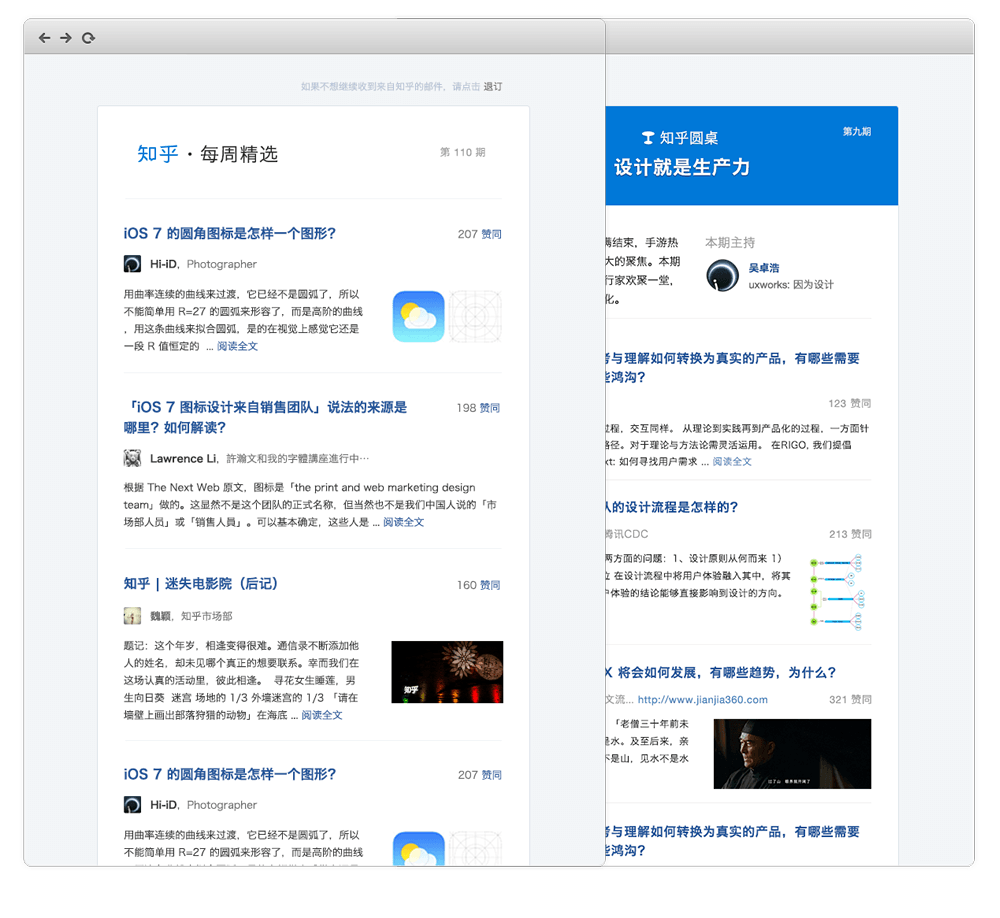Click the 198 赞同 vote count
1000x918 pixels.
pyautogui.click(x=478, y=408)
